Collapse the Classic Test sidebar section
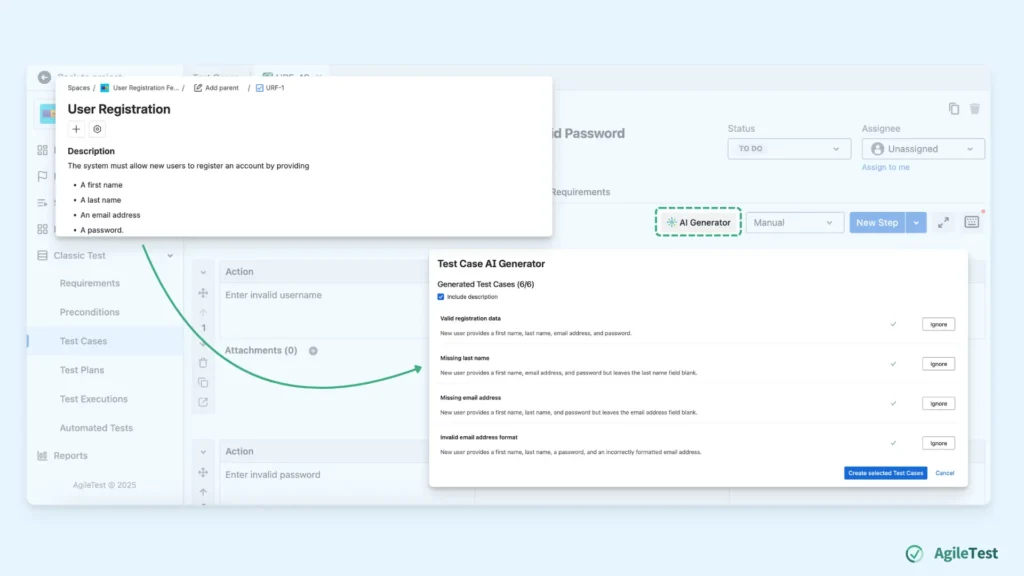 coord(170,255)
